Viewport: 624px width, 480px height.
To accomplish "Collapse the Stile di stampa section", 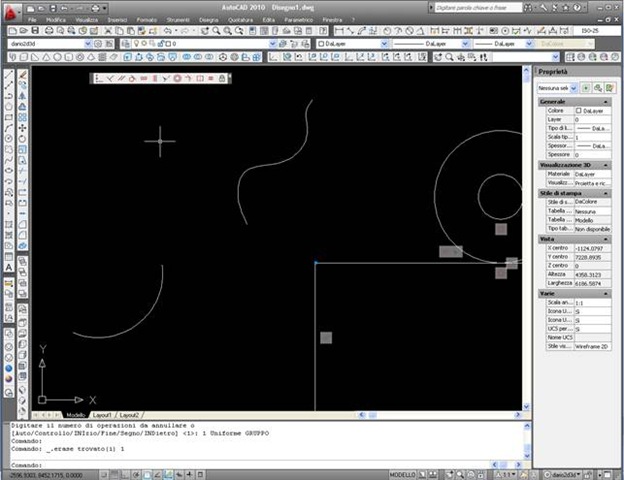I will tap(606, 193).
